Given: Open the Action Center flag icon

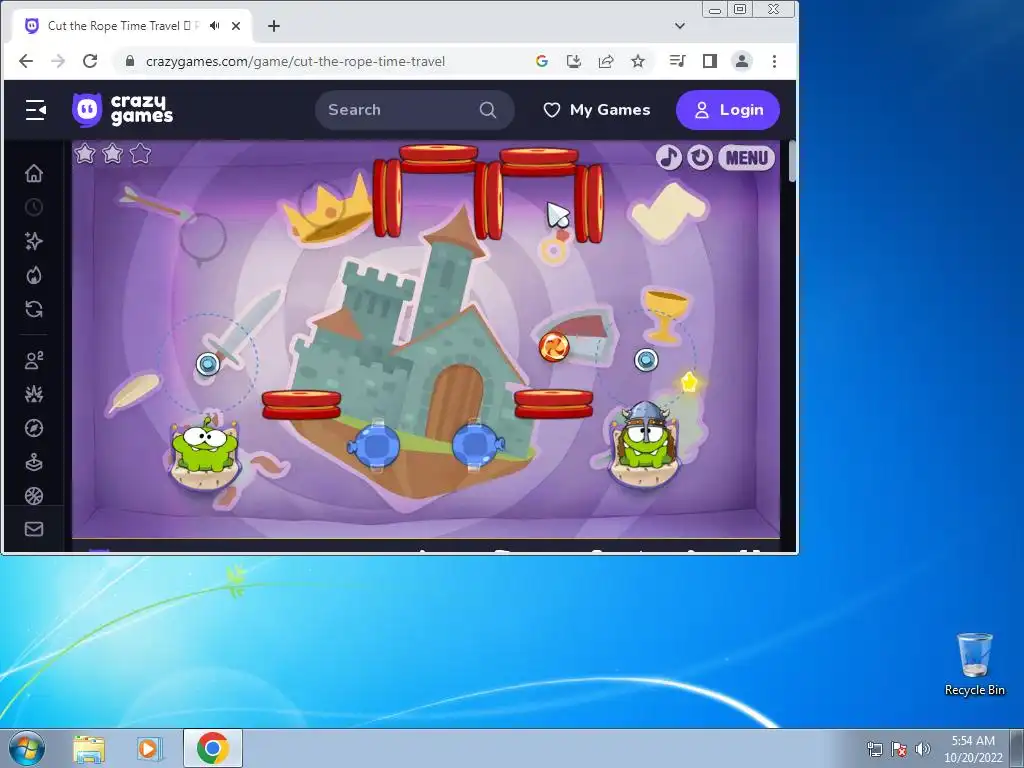Looking at the screenshot, I should [x=899, y=749].
